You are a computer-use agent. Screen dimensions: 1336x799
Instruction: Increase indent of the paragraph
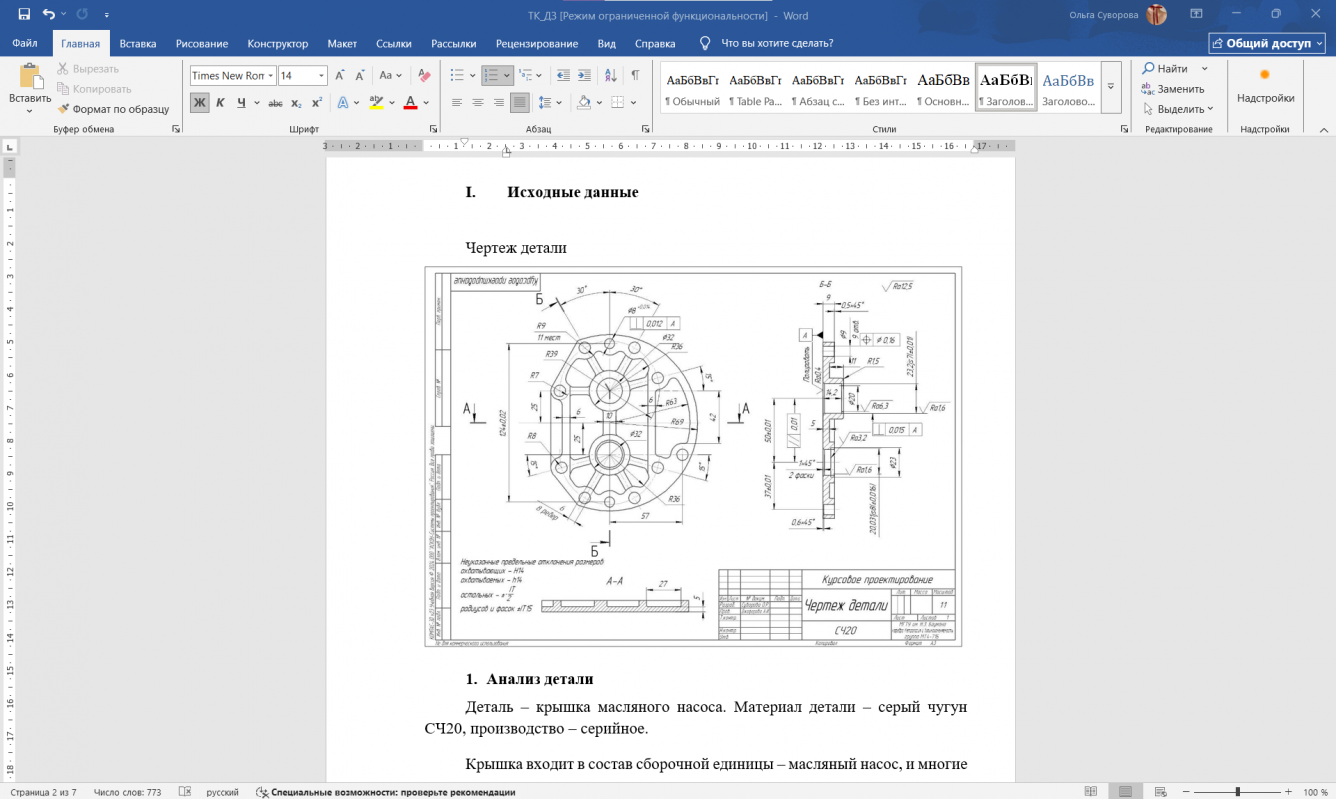pyautogui.click(x=585, y=76)
